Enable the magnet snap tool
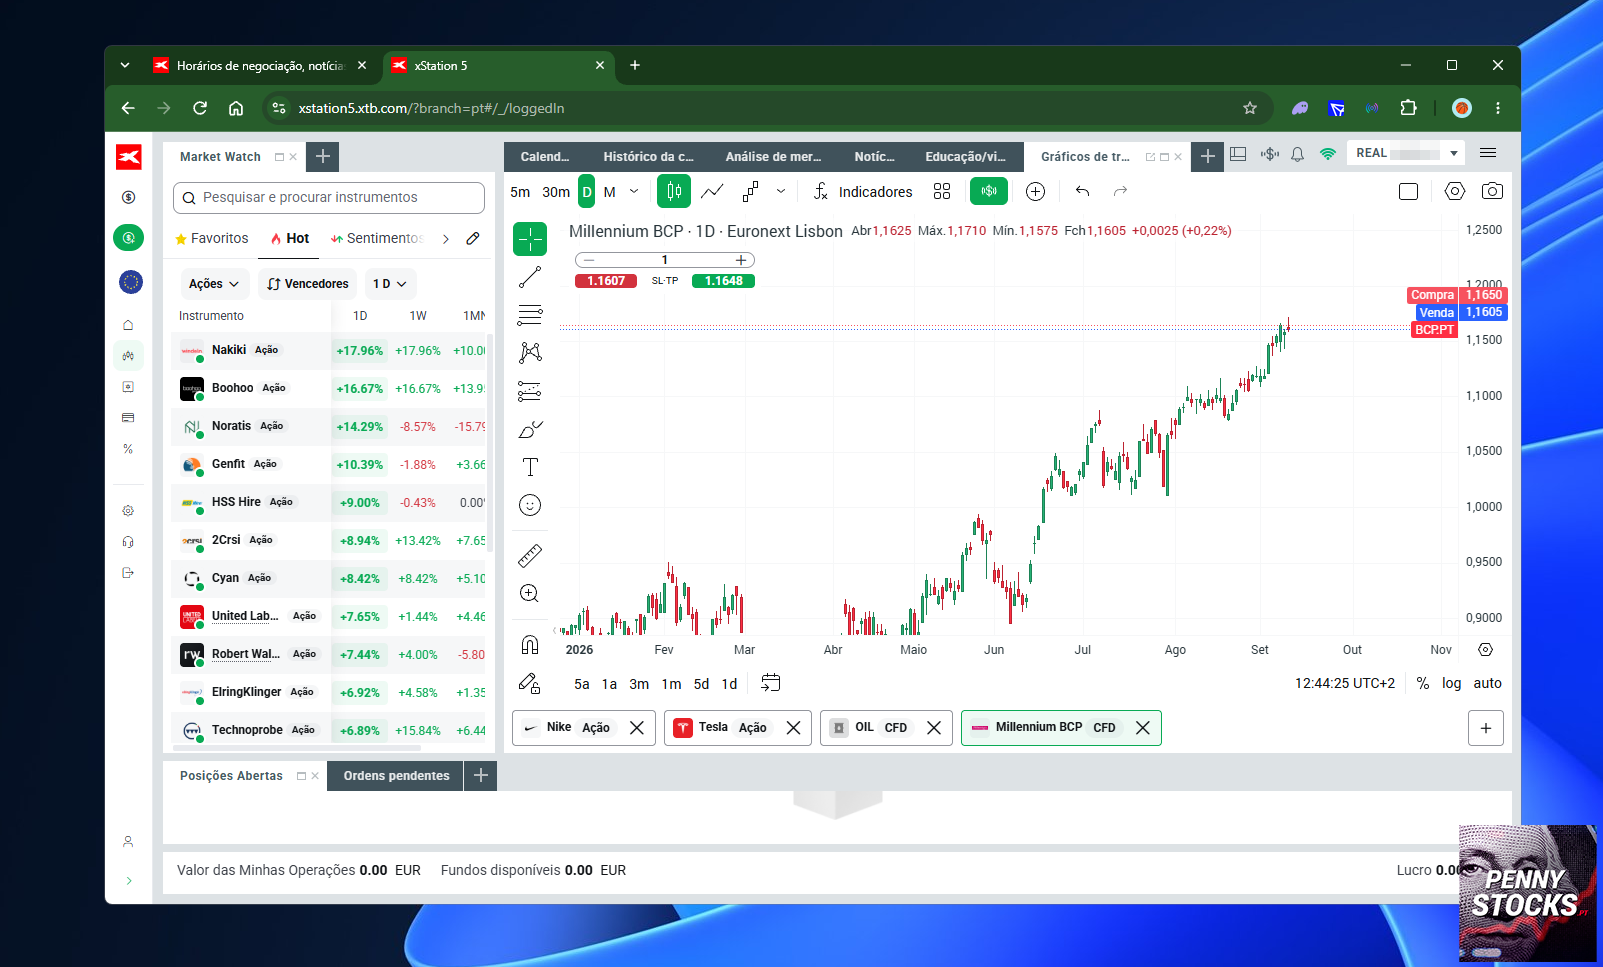Viewport: 1603px width, 967px height. point(530,645)
